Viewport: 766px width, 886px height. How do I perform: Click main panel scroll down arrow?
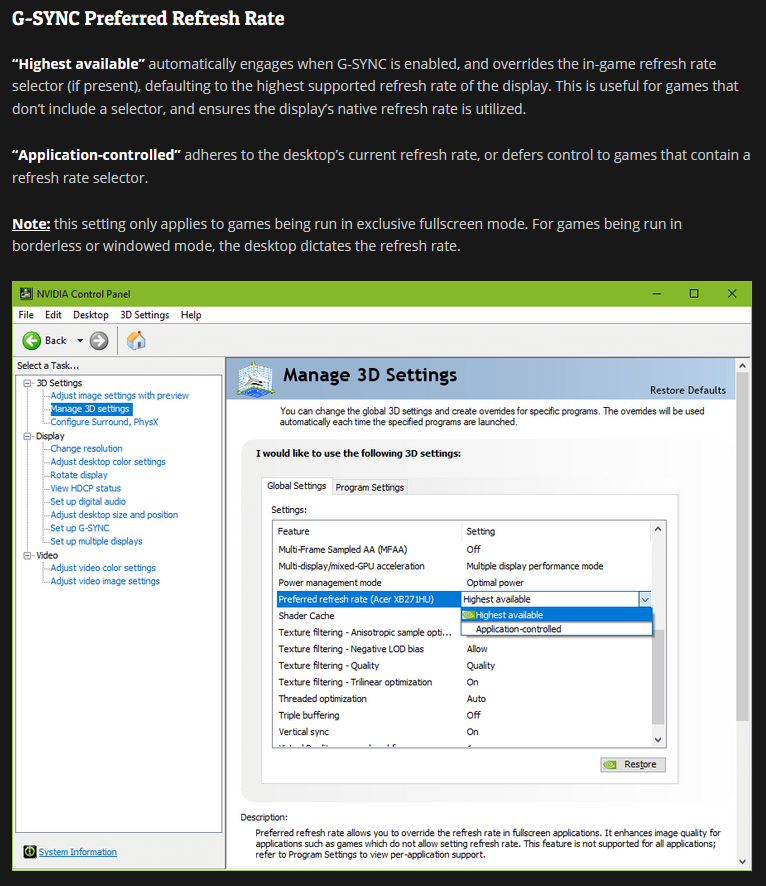coord(742,862)
